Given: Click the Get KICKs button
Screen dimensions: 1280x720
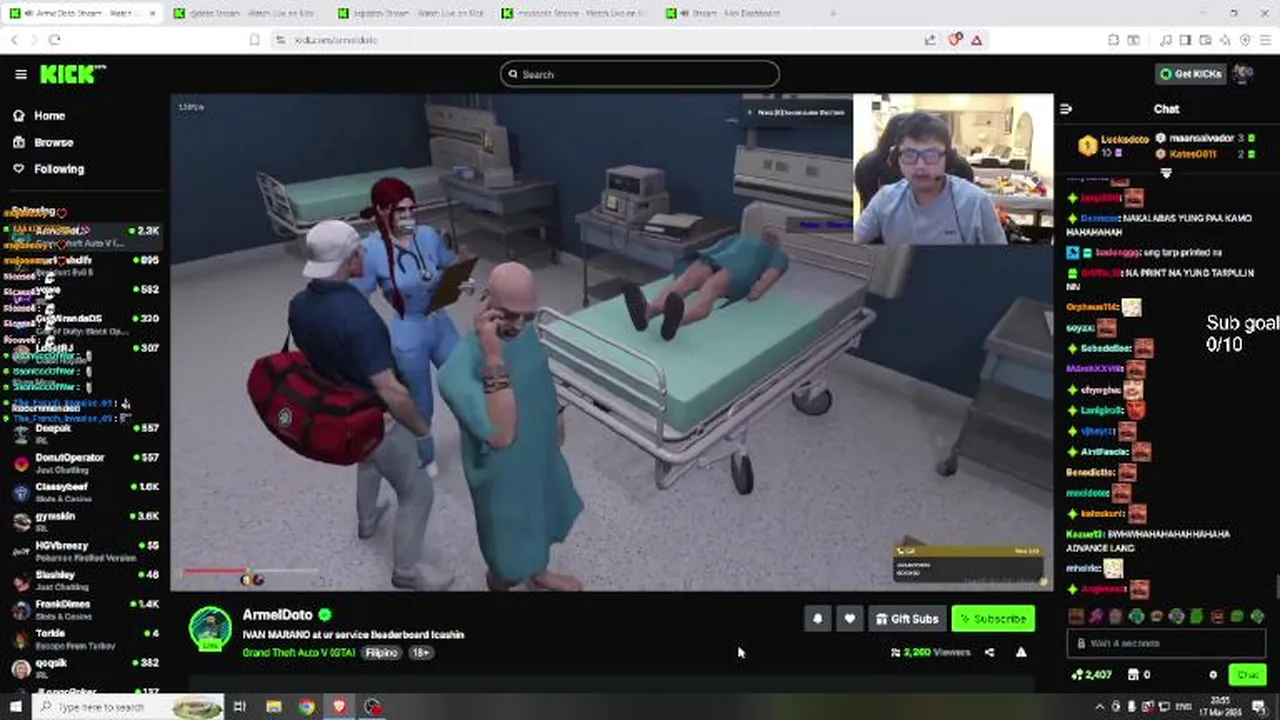Looking at the screenshot, I should pos(1190,74).
